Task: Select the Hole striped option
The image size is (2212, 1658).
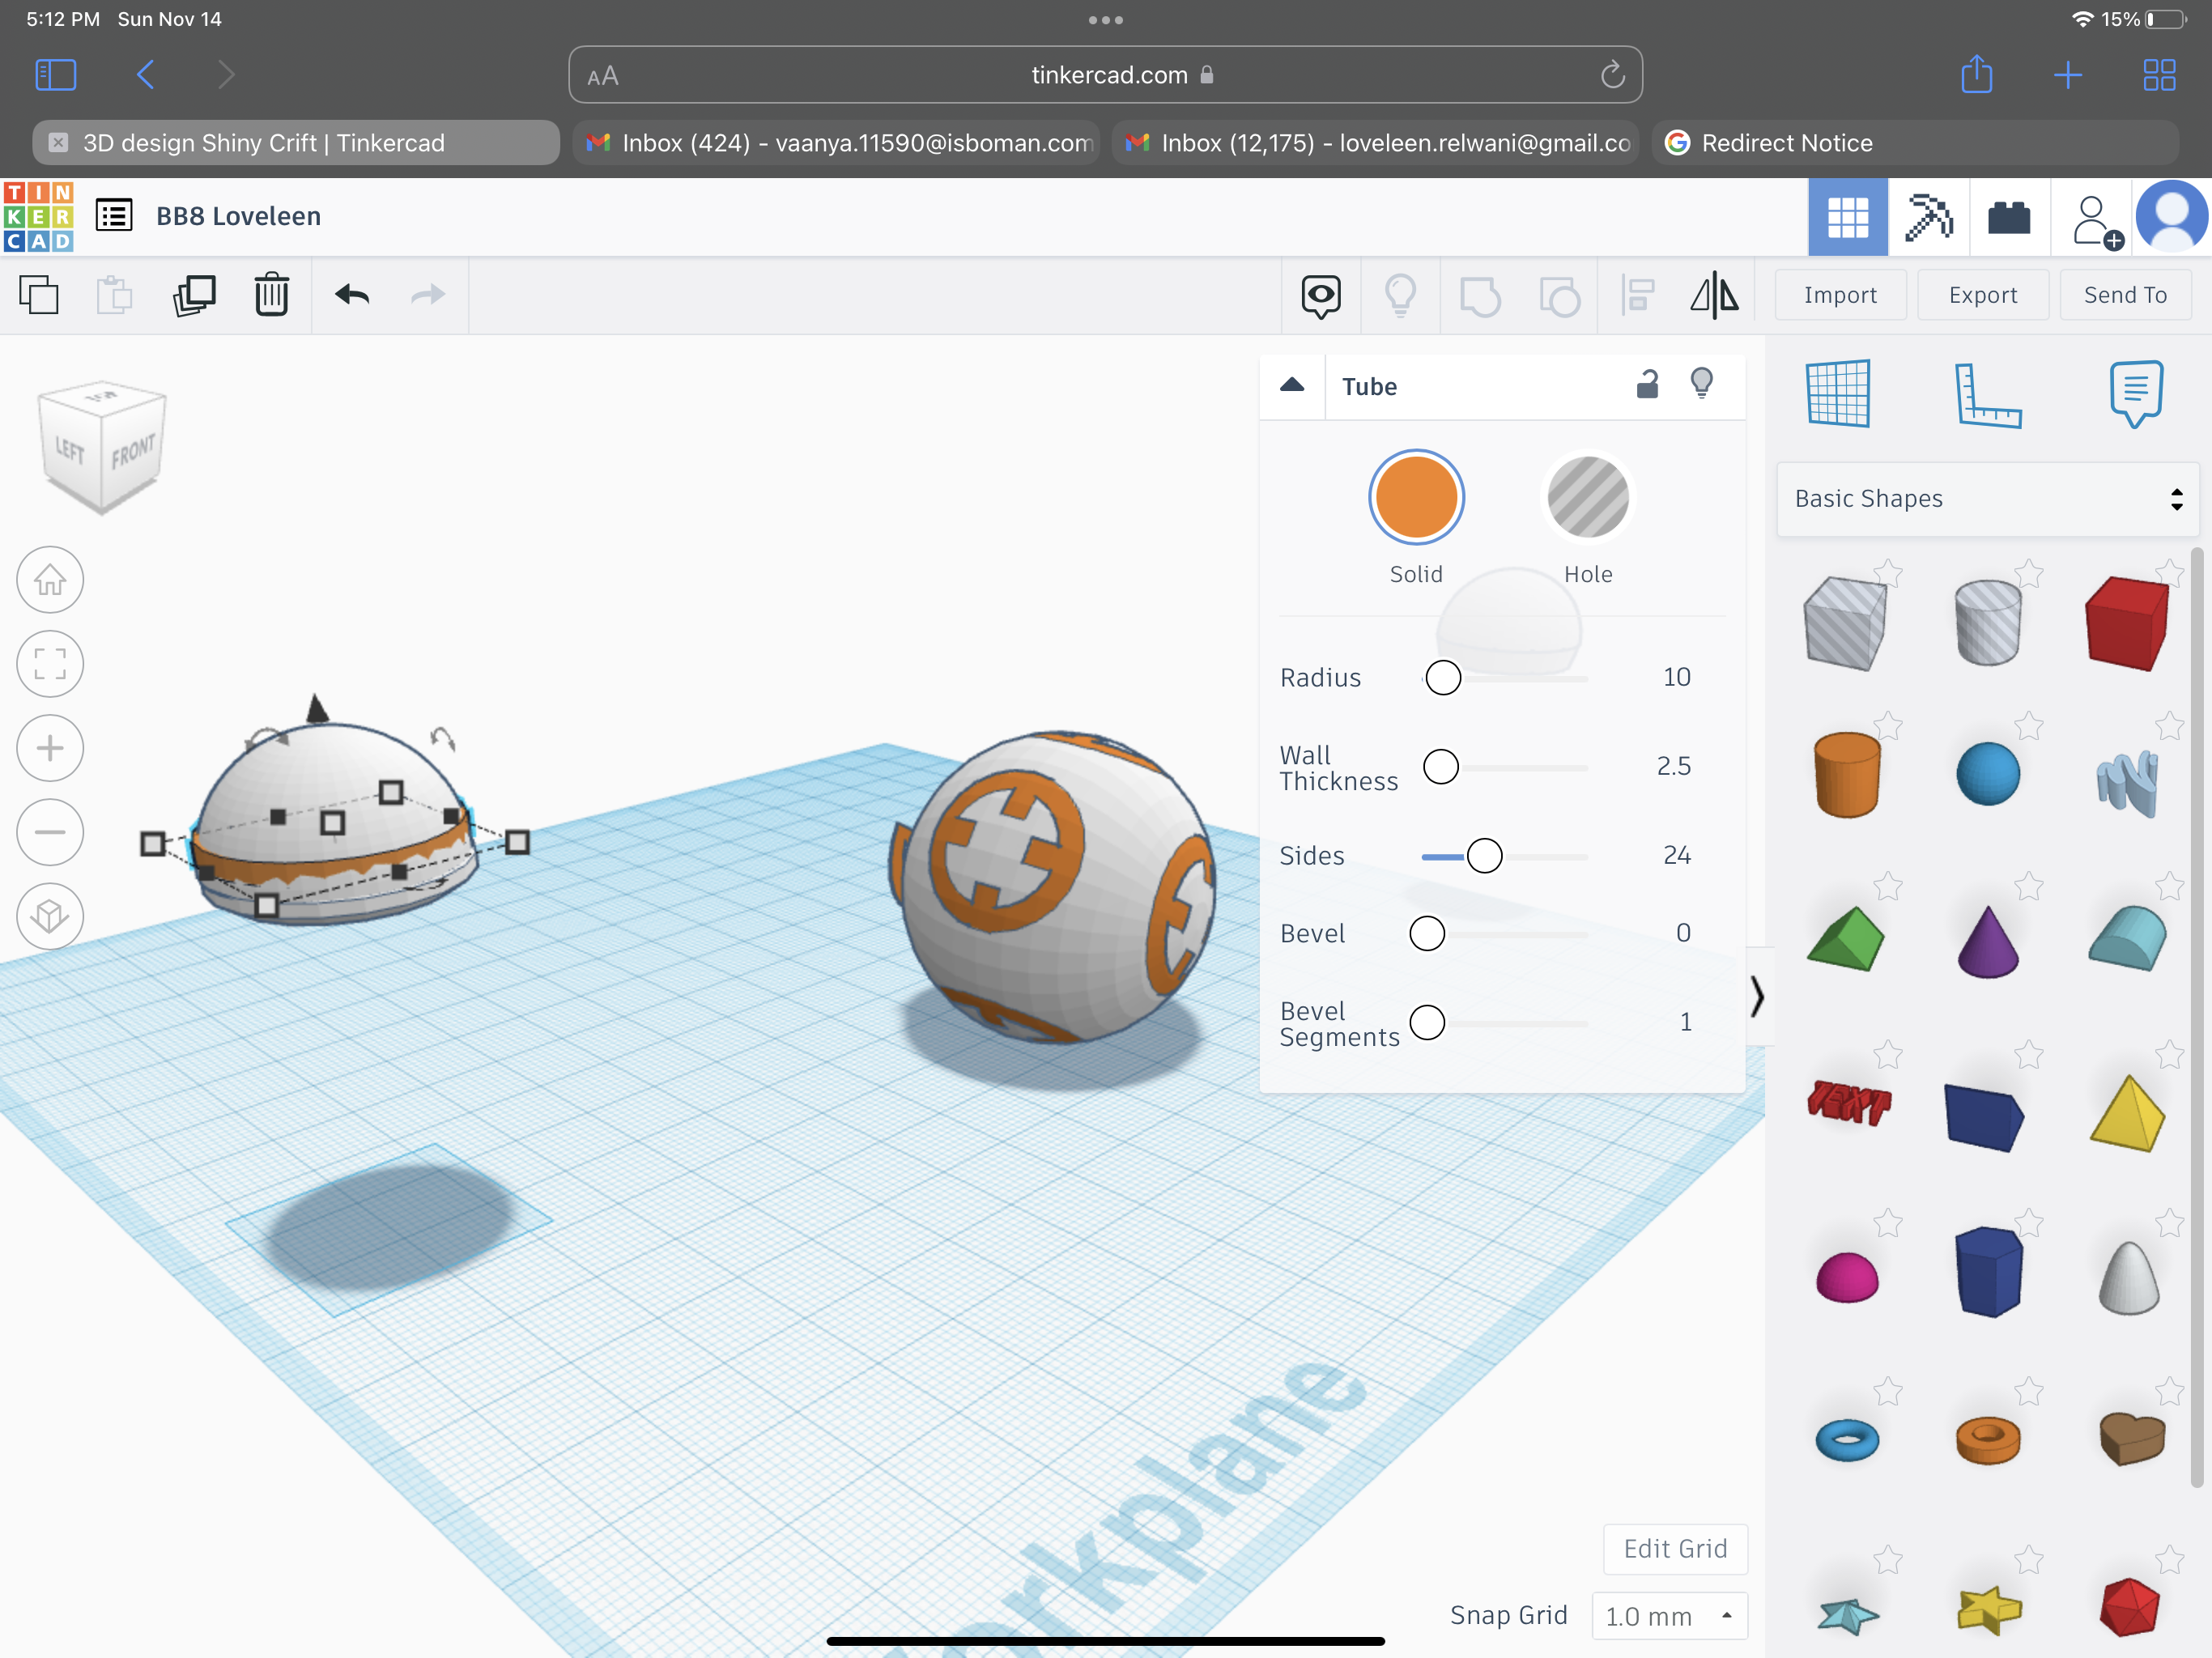Action: click(x=1588, y=497)
